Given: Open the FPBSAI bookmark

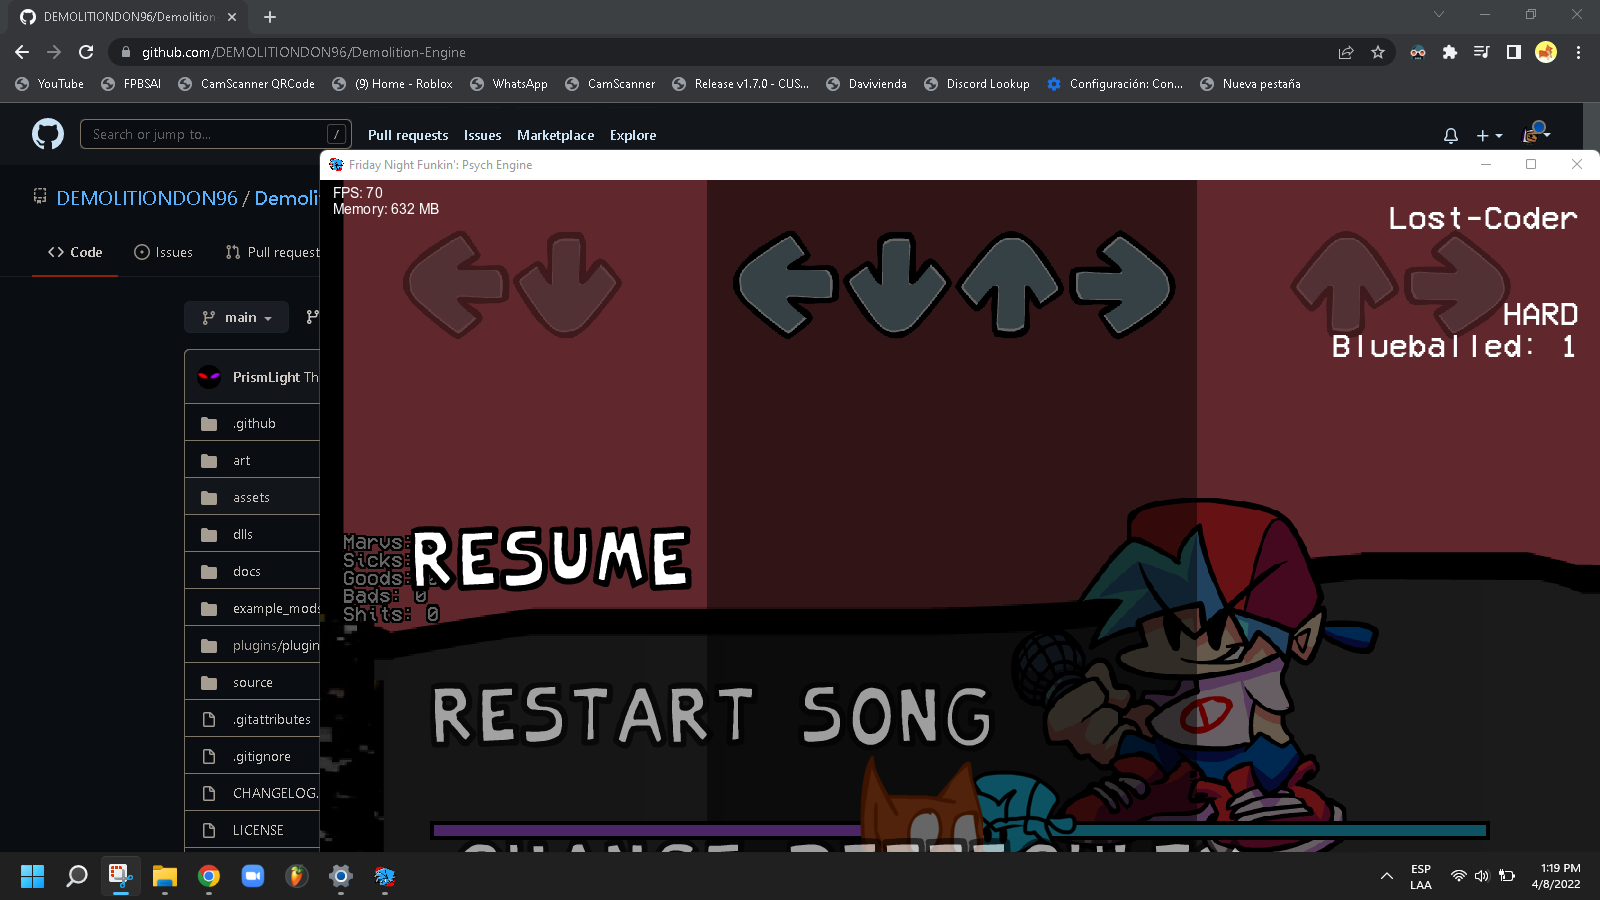Looking at the screenshot, I should [131, 84].
